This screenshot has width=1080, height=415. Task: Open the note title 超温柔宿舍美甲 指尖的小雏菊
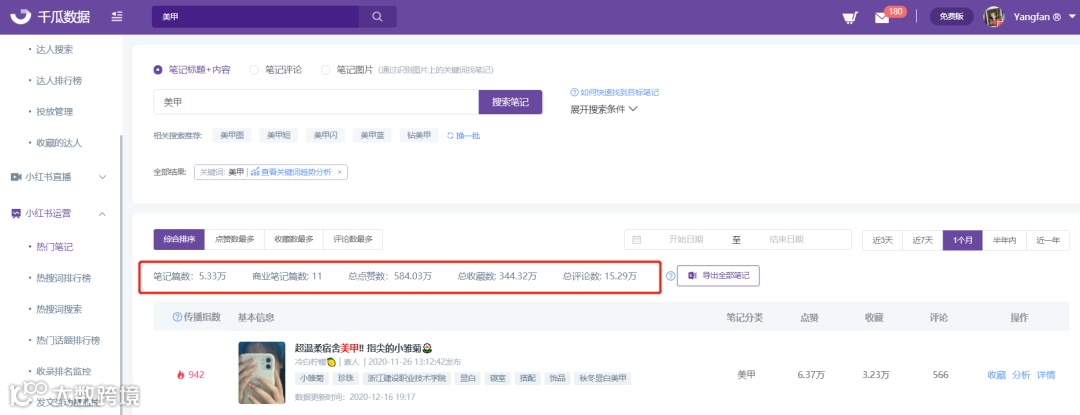pos(363,348)
